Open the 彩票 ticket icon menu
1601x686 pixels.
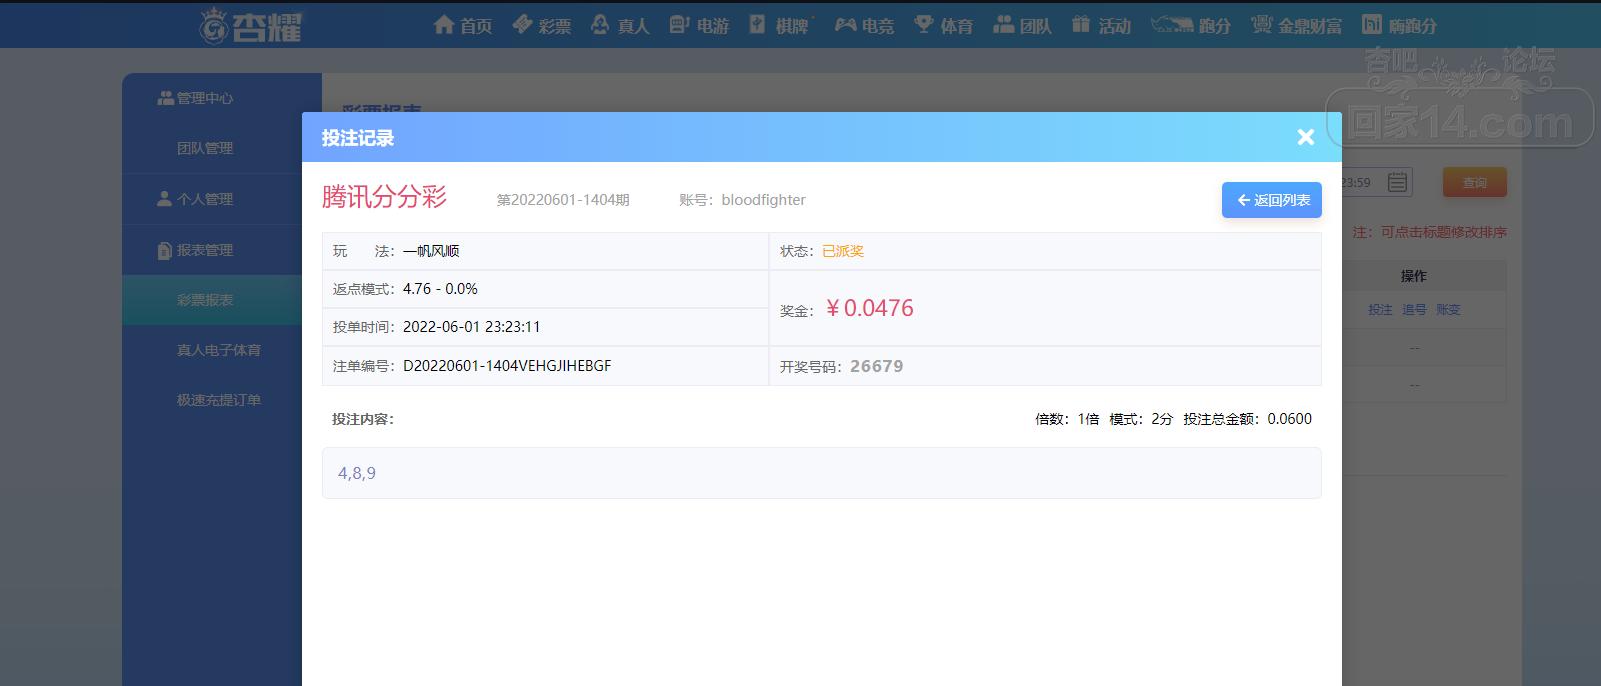522,24
